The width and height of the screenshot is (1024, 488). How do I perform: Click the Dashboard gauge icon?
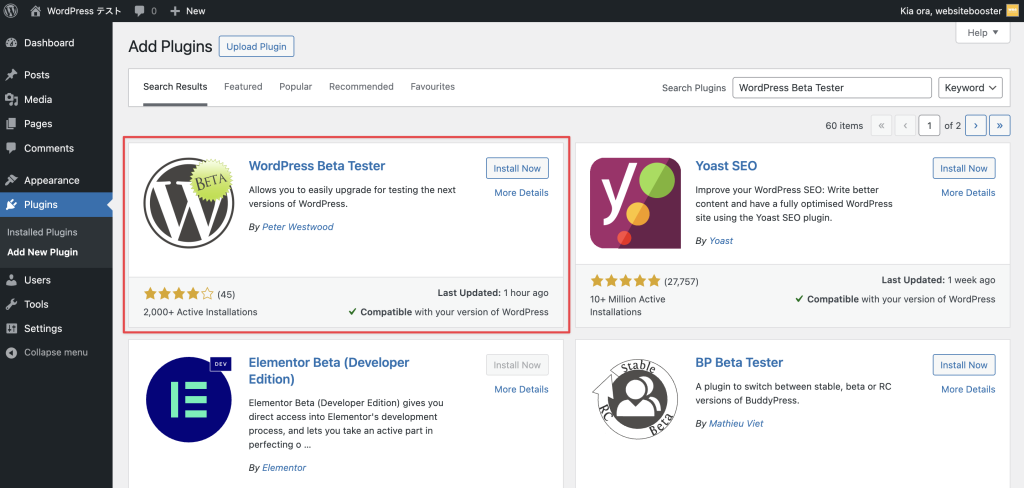(x=11, y=43)
